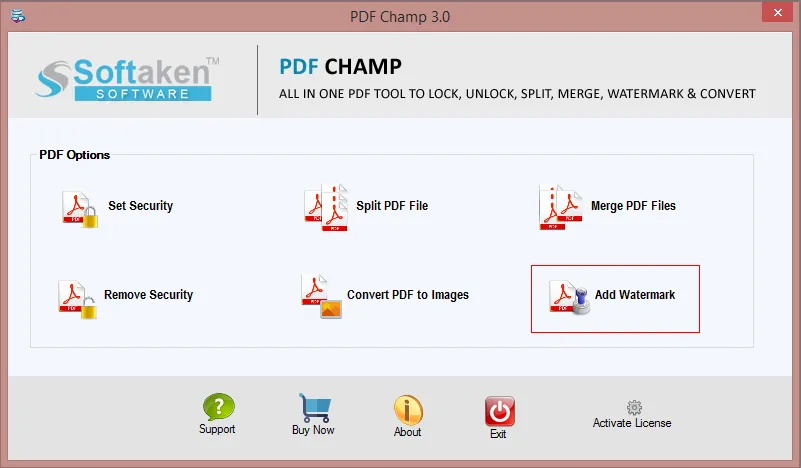The image size is (801, 468).
Task: Click the green Support question mark icon
Action: 219,407
